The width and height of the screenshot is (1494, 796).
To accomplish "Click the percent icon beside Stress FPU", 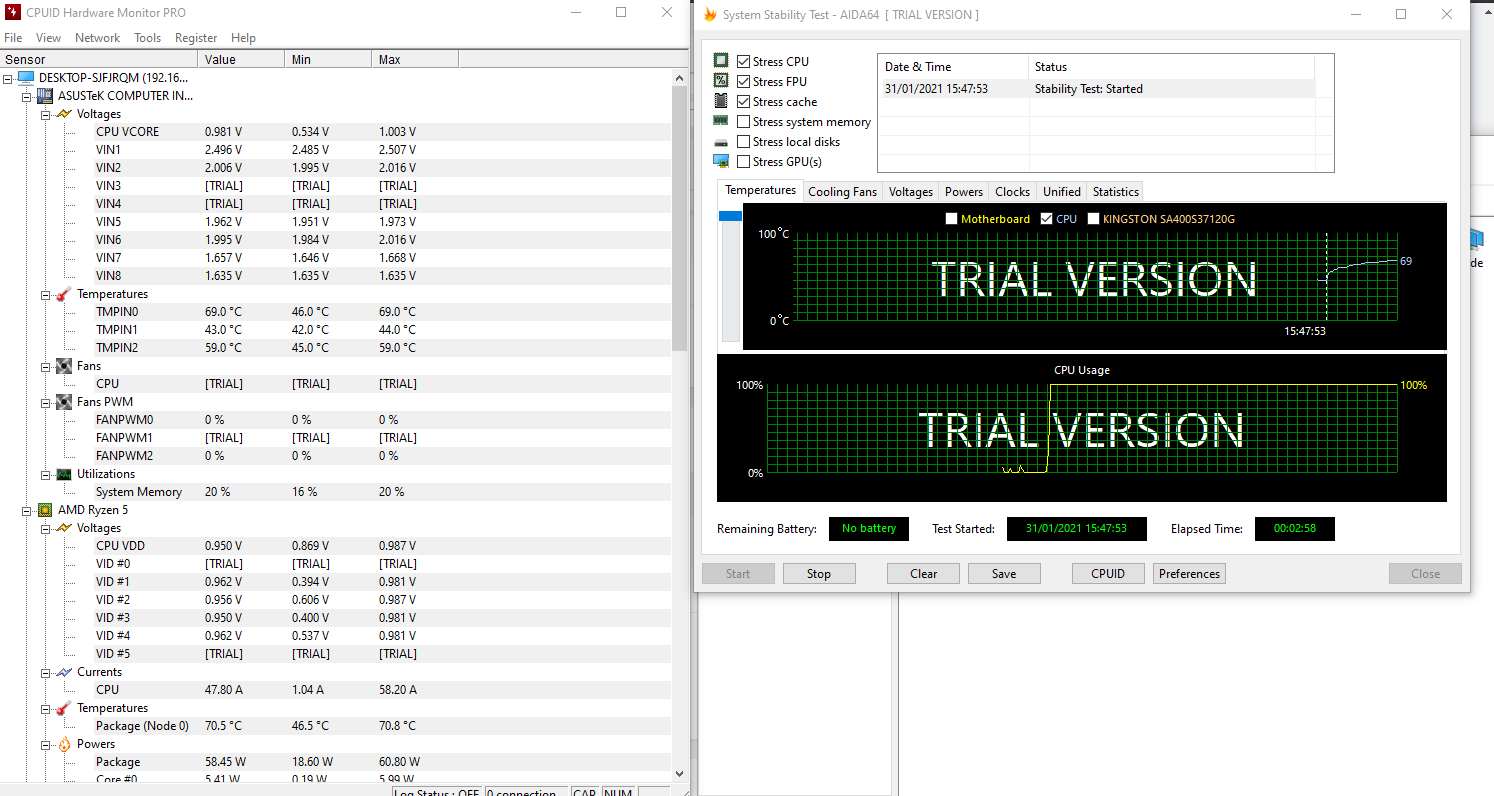I will coord(721,81).
